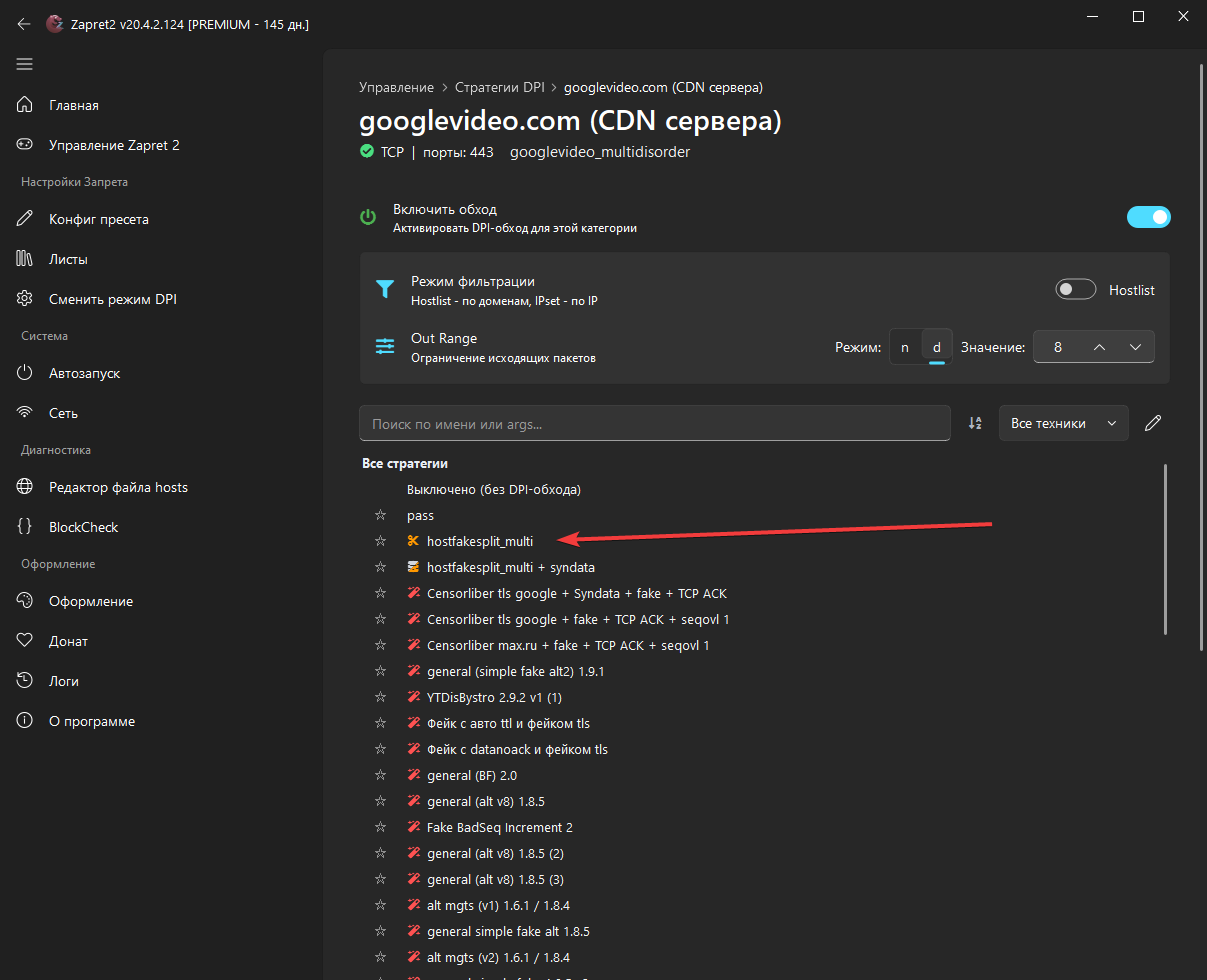
Task: View the Логи page
Action: click(63, 681)
